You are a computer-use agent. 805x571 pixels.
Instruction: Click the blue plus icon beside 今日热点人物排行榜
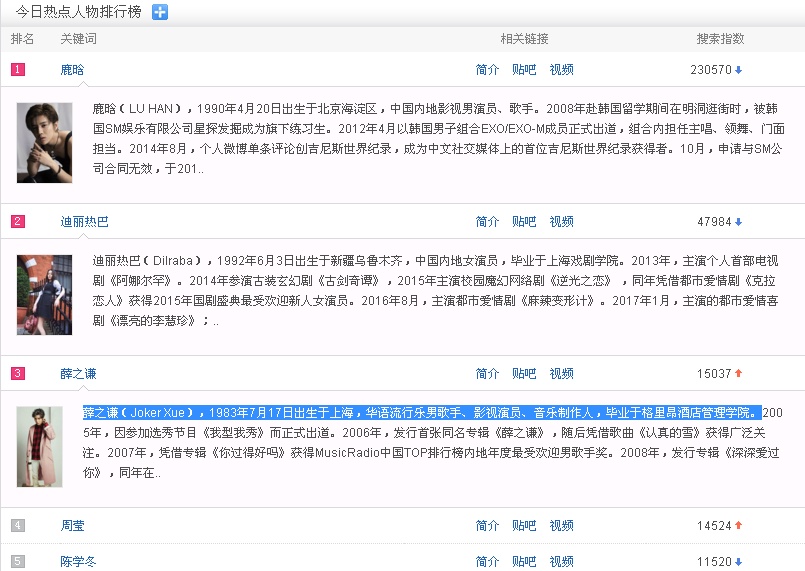160,12
